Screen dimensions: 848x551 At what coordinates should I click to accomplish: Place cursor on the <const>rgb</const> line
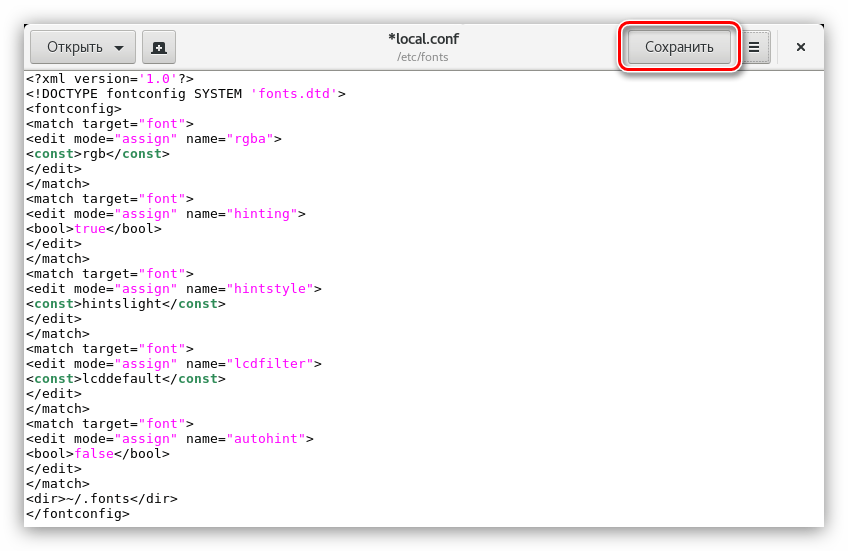click(98, 154)
